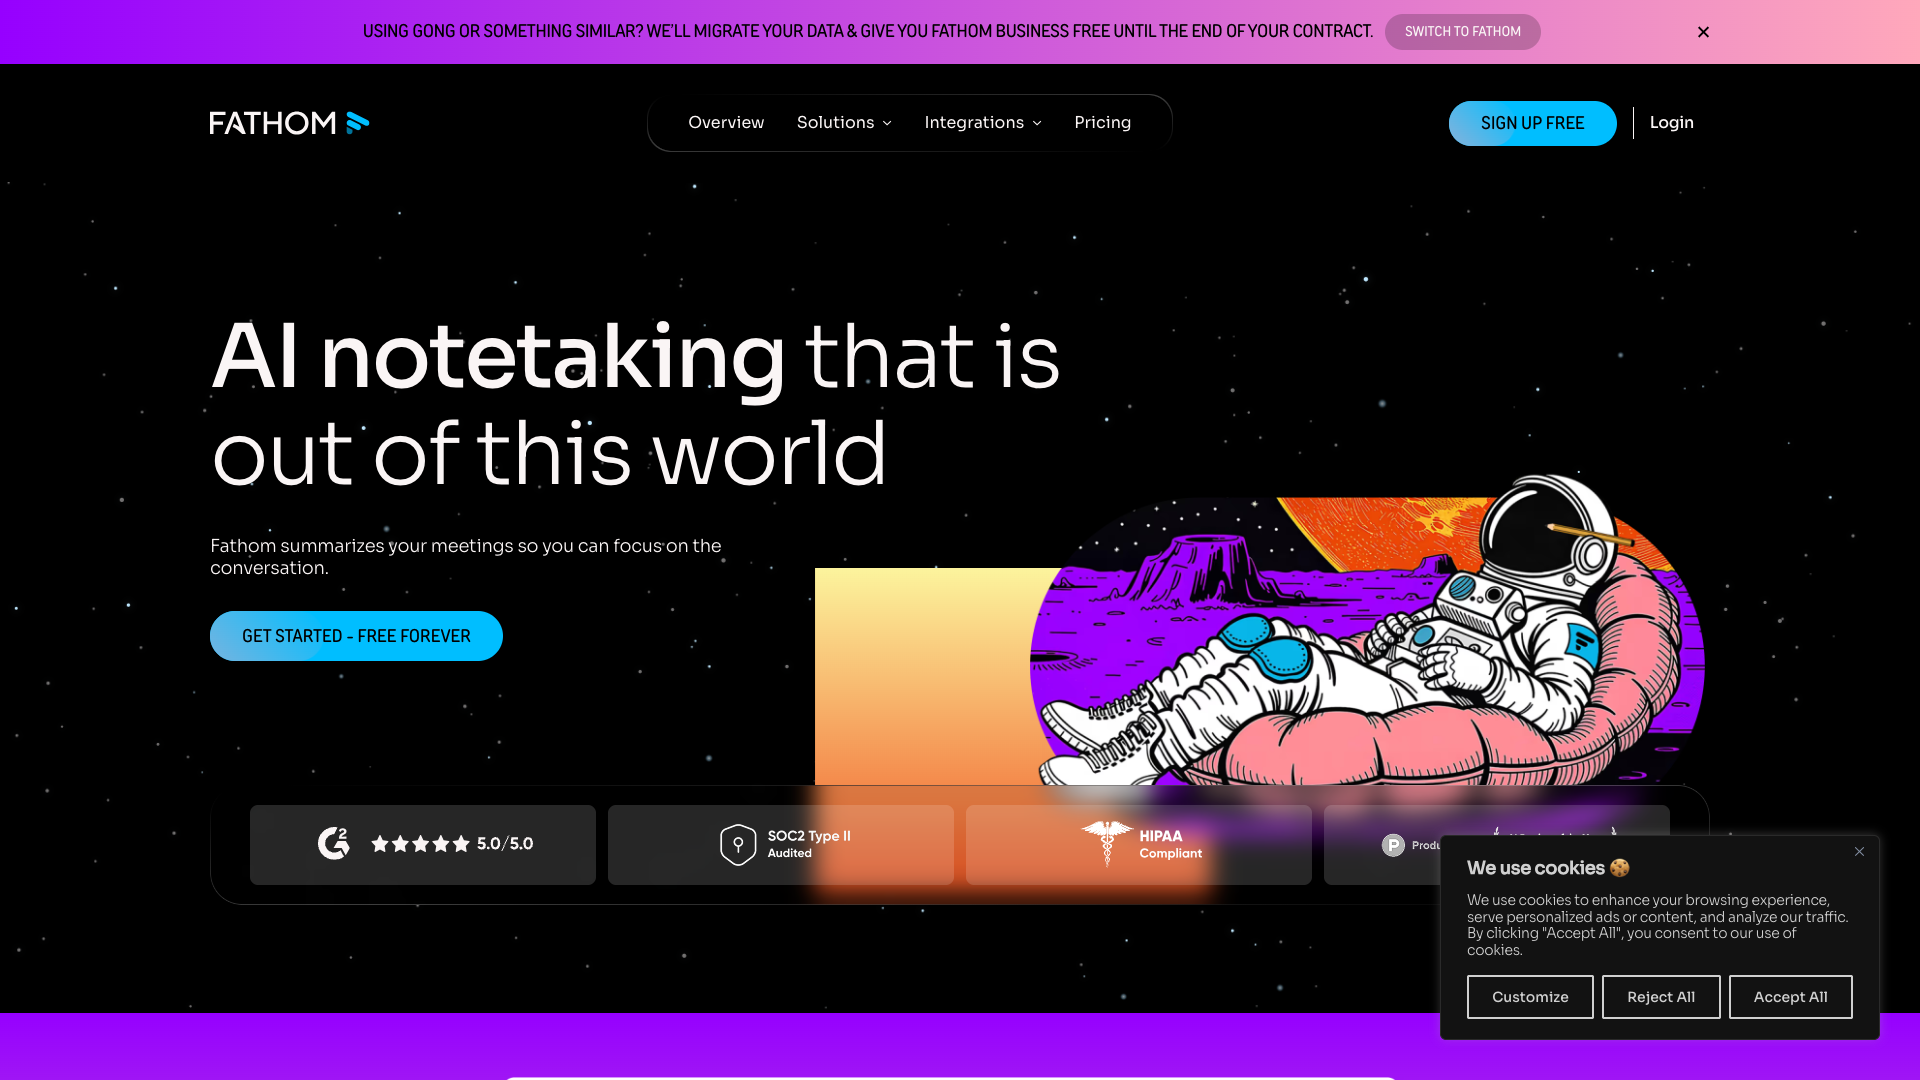Expand the Integrations dropdown menu

click(x=982, y=123)
